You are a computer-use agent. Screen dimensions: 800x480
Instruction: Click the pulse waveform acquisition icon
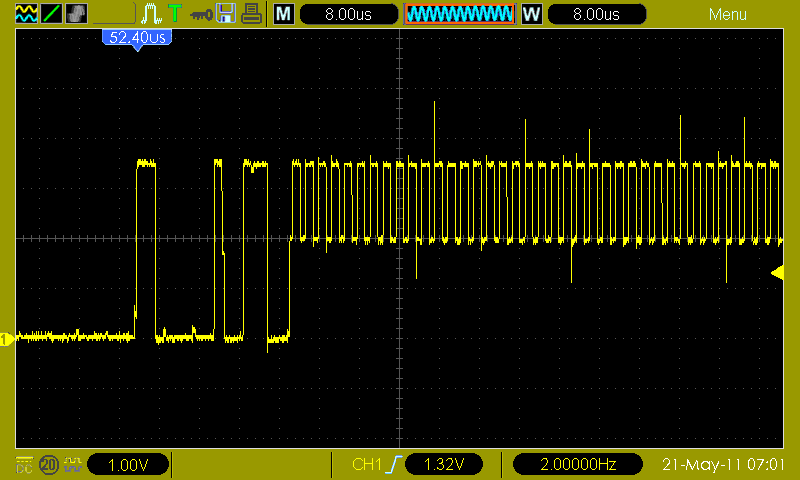(x=152, y=14)
